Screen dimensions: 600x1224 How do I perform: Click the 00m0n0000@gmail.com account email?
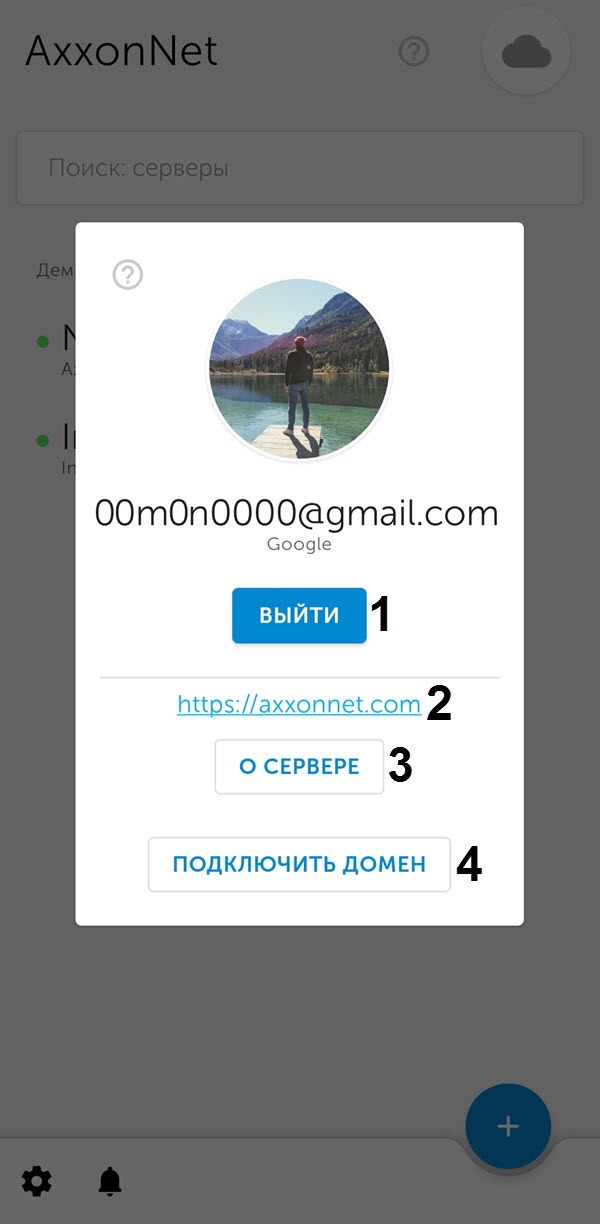(x=297, y=513)
